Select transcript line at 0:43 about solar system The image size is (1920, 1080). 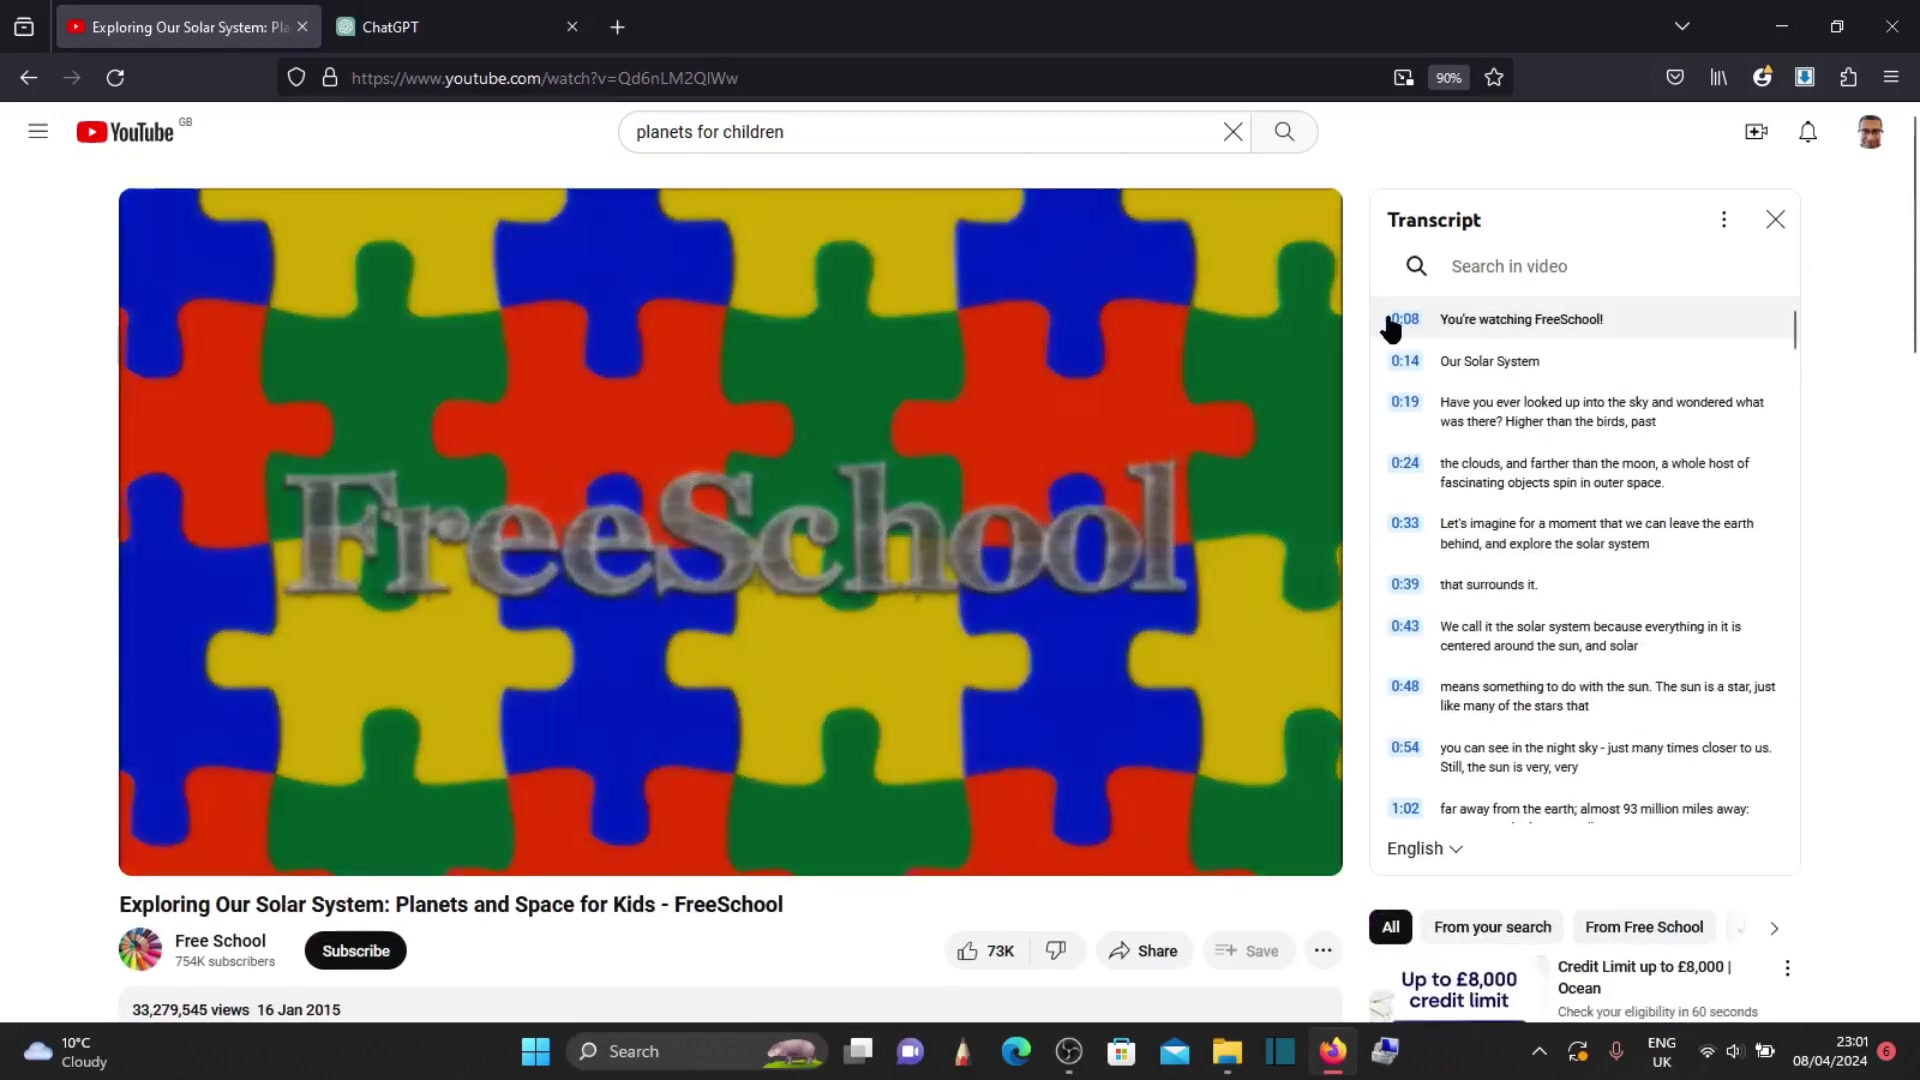coord(1585,636)
